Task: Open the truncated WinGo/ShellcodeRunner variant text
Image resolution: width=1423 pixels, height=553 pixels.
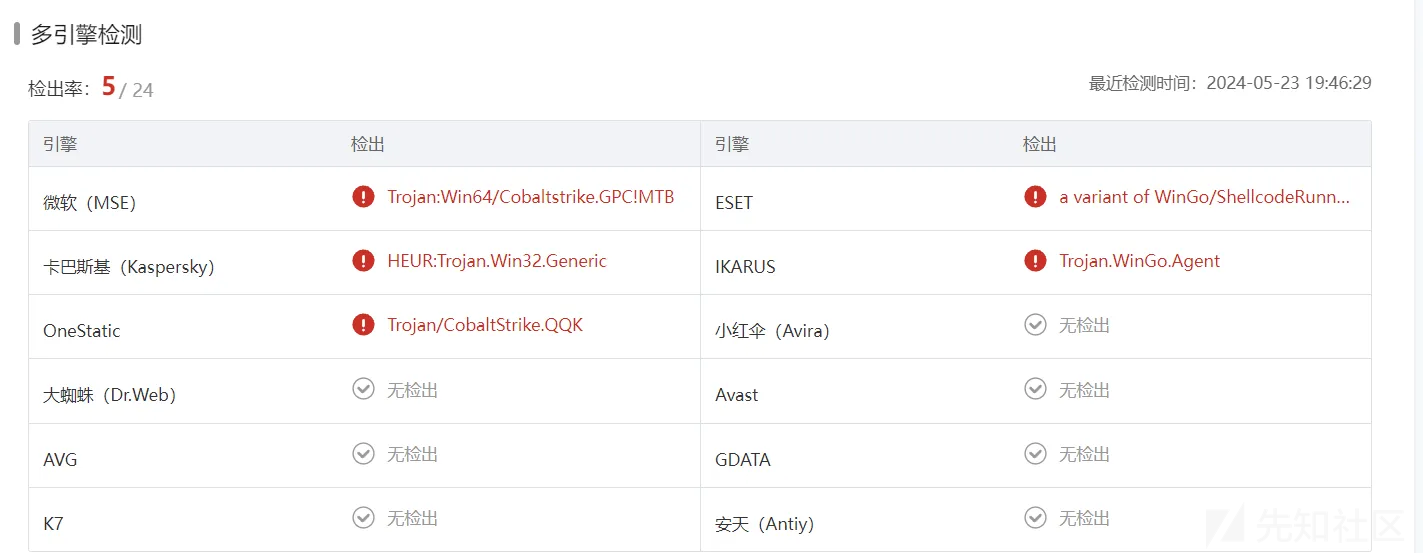Action: tap(1205, 197)
